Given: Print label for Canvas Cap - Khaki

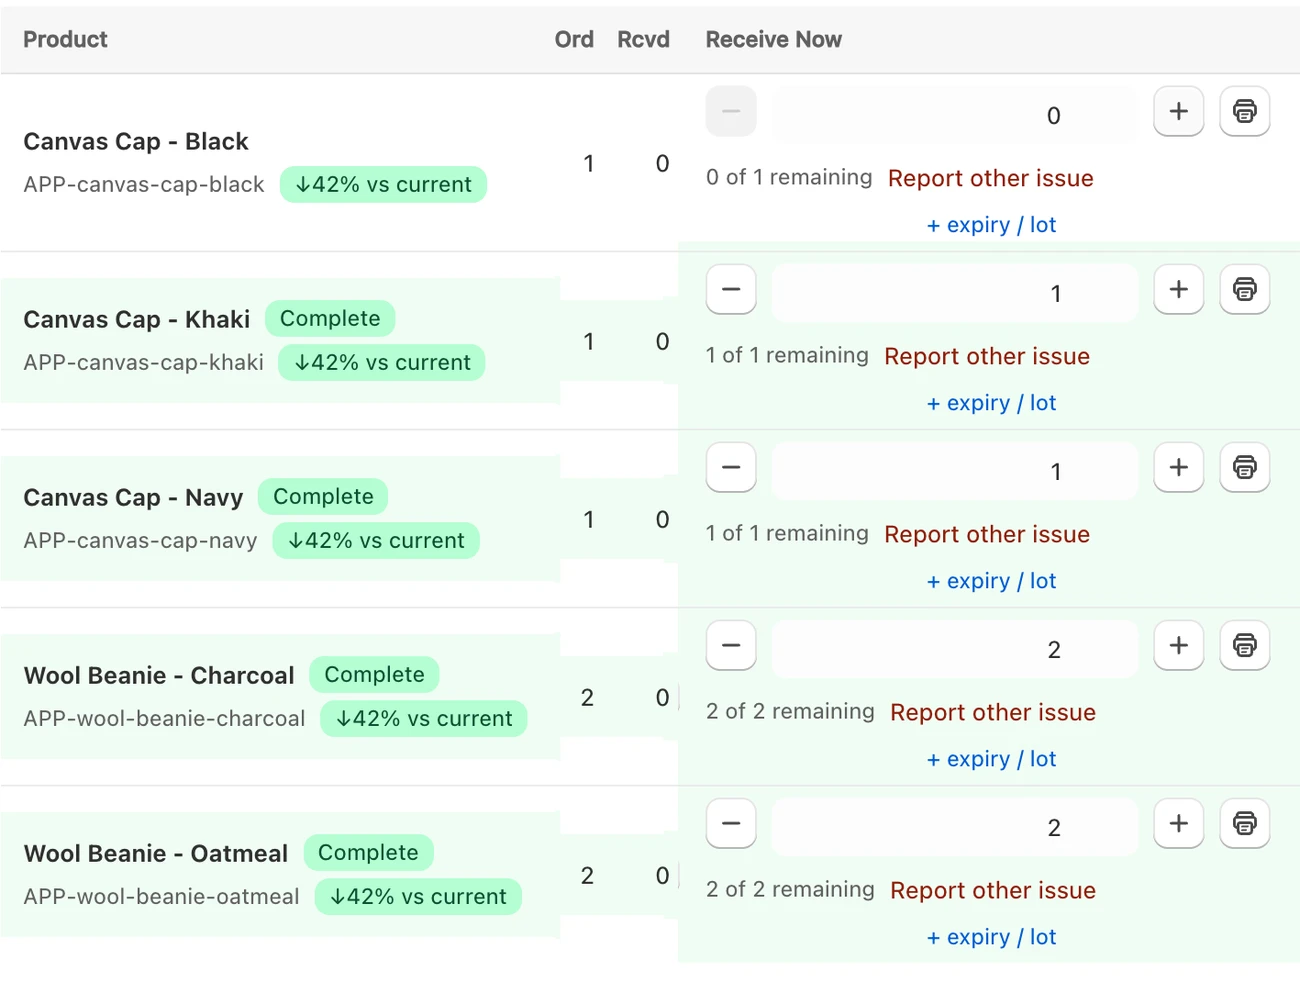Looking at the screenshot, I should [1244, 289].
